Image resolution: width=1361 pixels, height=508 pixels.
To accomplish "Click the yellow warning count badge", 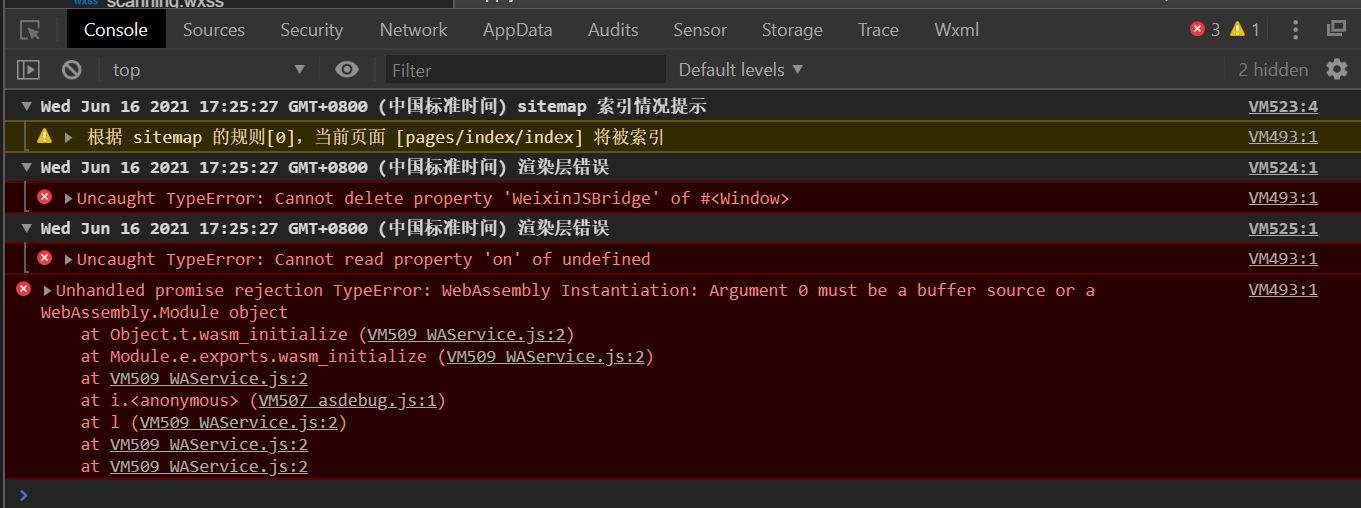I will [x=1245, y=30].
